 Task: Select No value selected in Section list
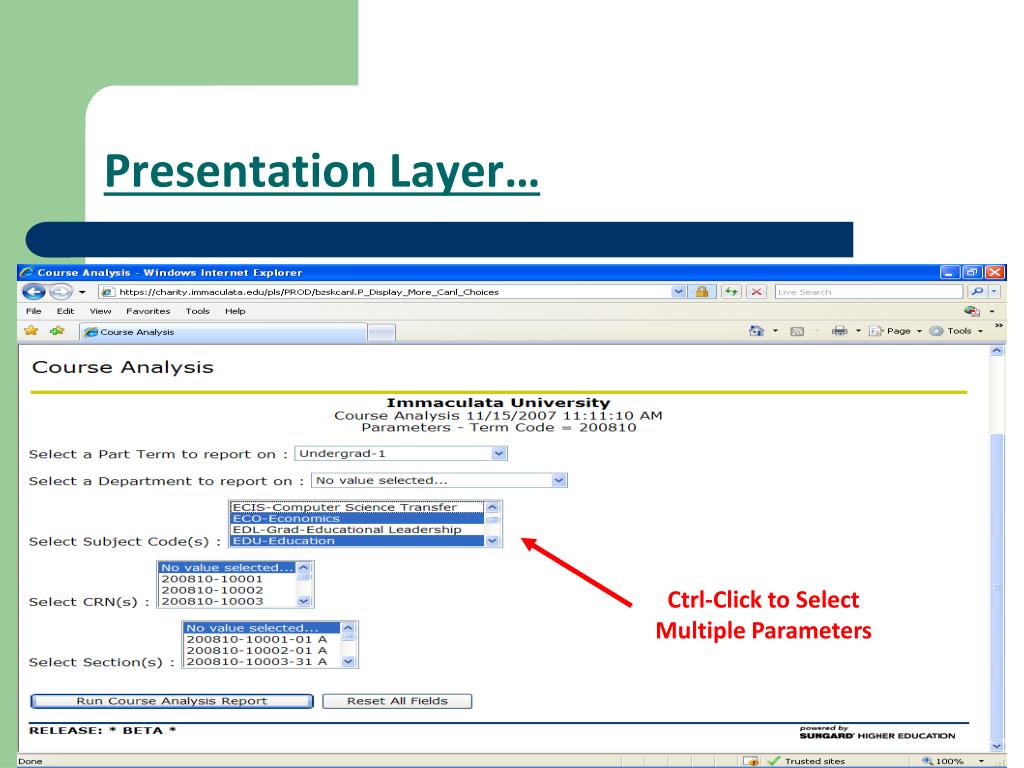pos(262,628)
